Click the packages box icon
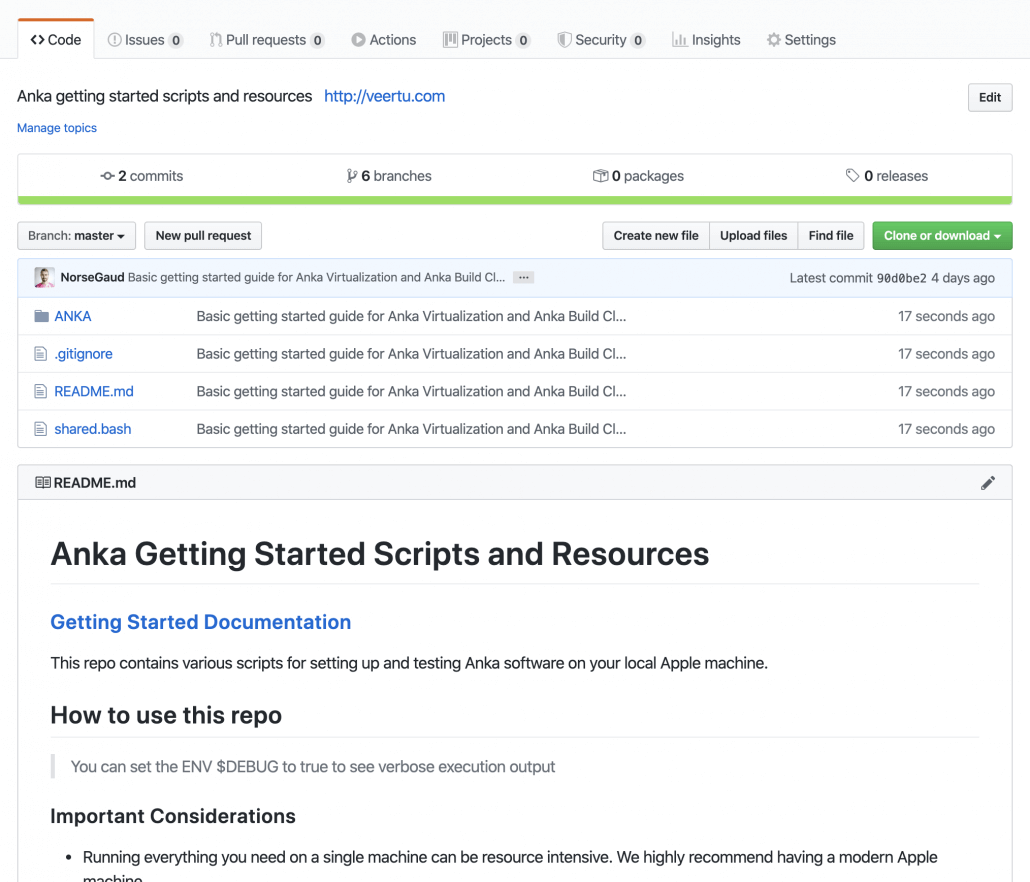Screen dimensions: 1030x882 [600, 175]
